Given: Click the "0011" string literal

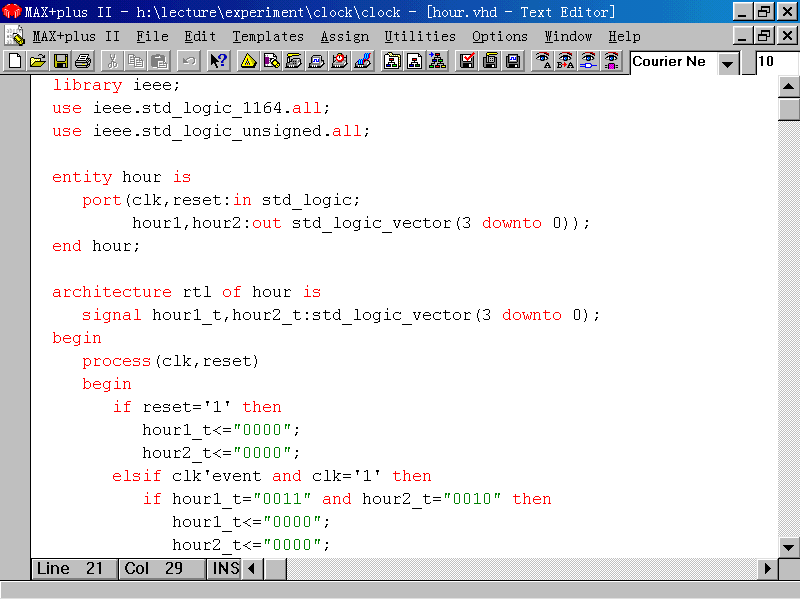Looking at the screenshot, I should tap(282, 499).
